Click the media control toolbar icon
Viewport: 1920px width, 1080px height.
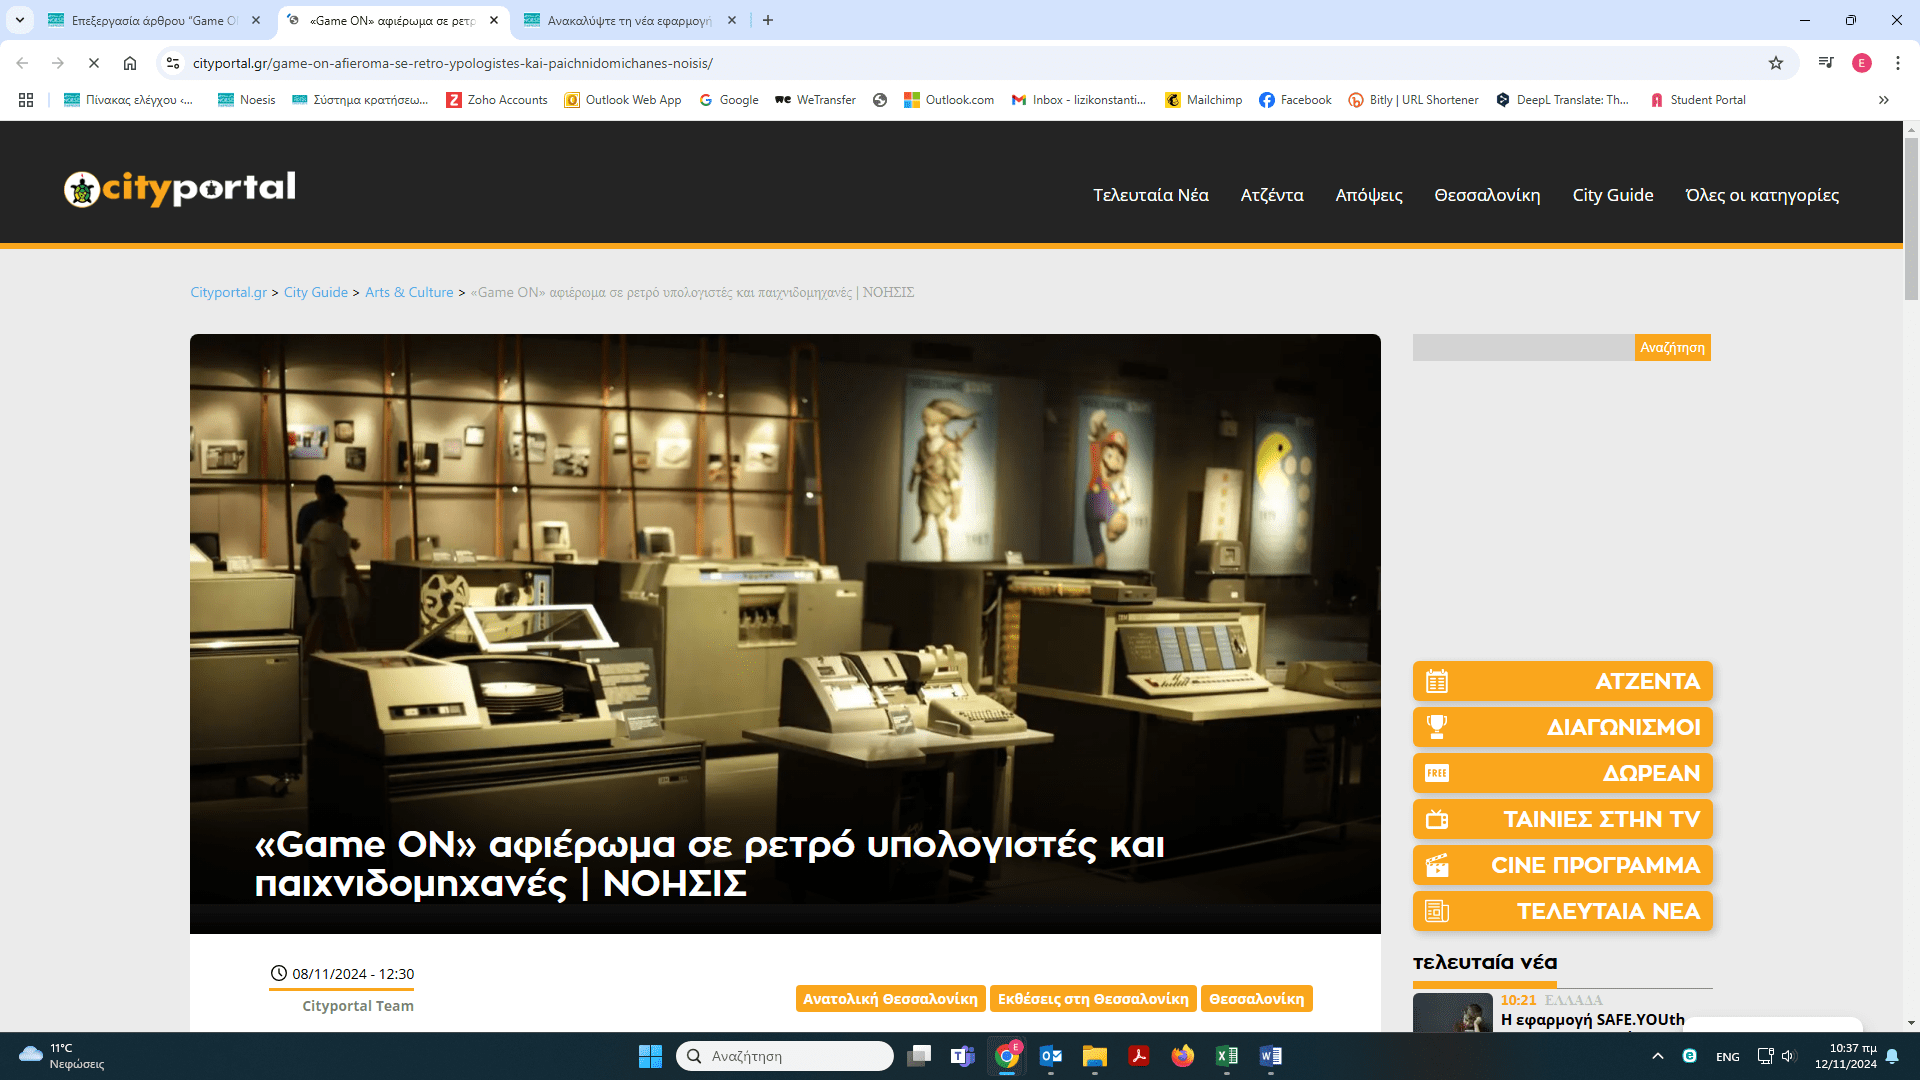tap(1826, 63)
